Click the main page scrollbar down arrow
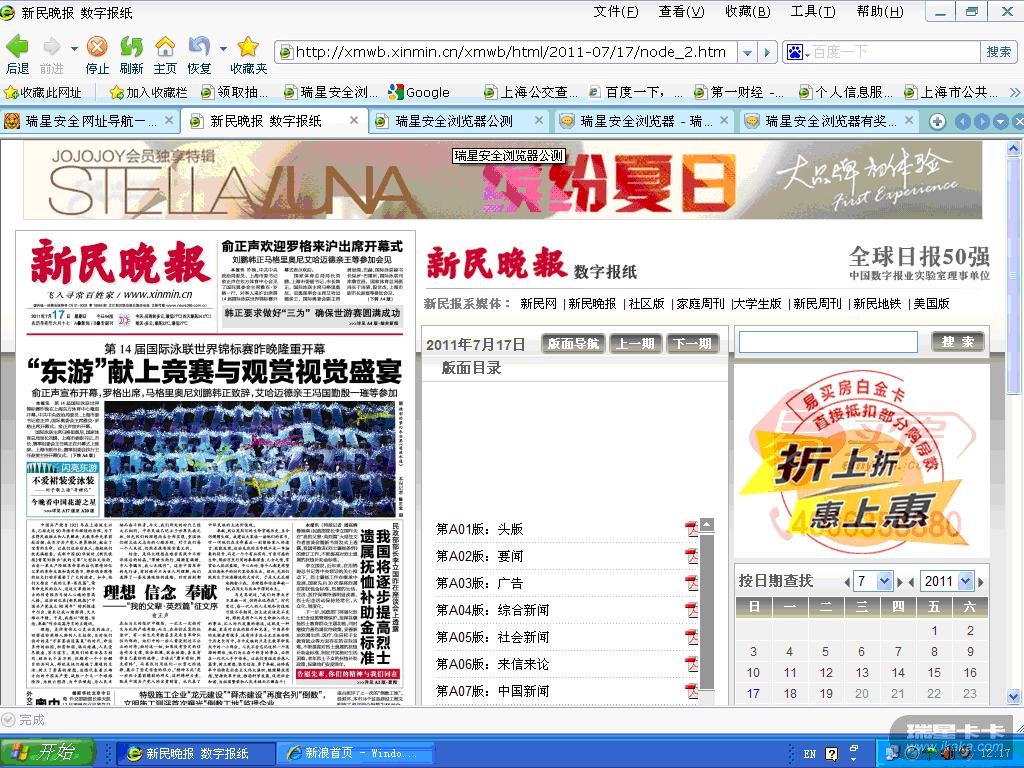 pyautogui.click(x=1014, y=696)
